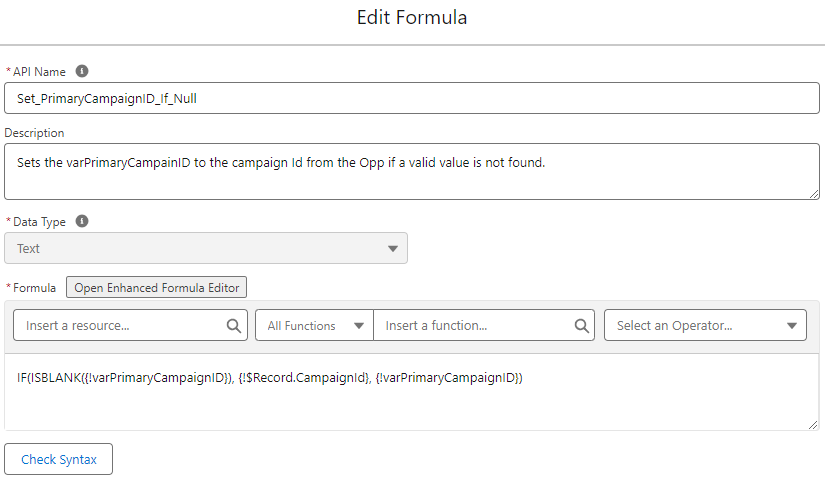Click the Description field label
The width and height of the screenshot is (825, 483).
(x=34, y=133)
